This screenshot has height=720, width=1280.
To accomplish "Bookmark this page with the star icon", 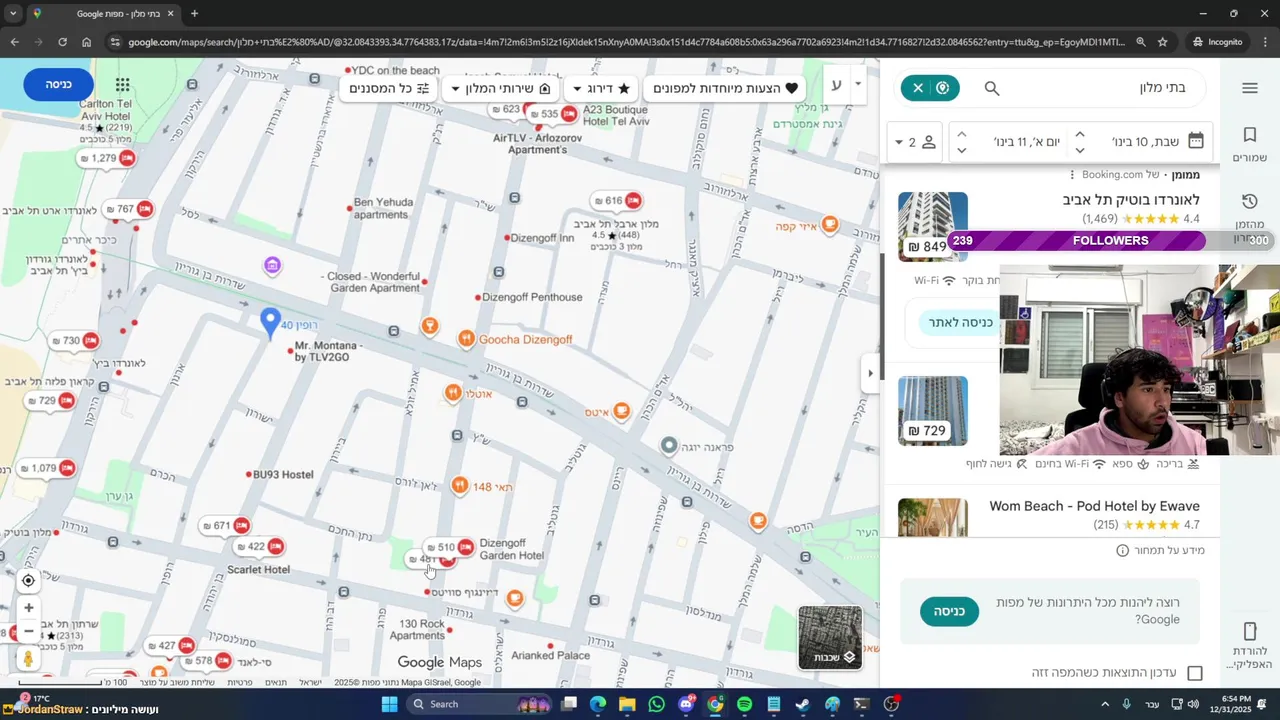I will click(x=1162, y=42).
